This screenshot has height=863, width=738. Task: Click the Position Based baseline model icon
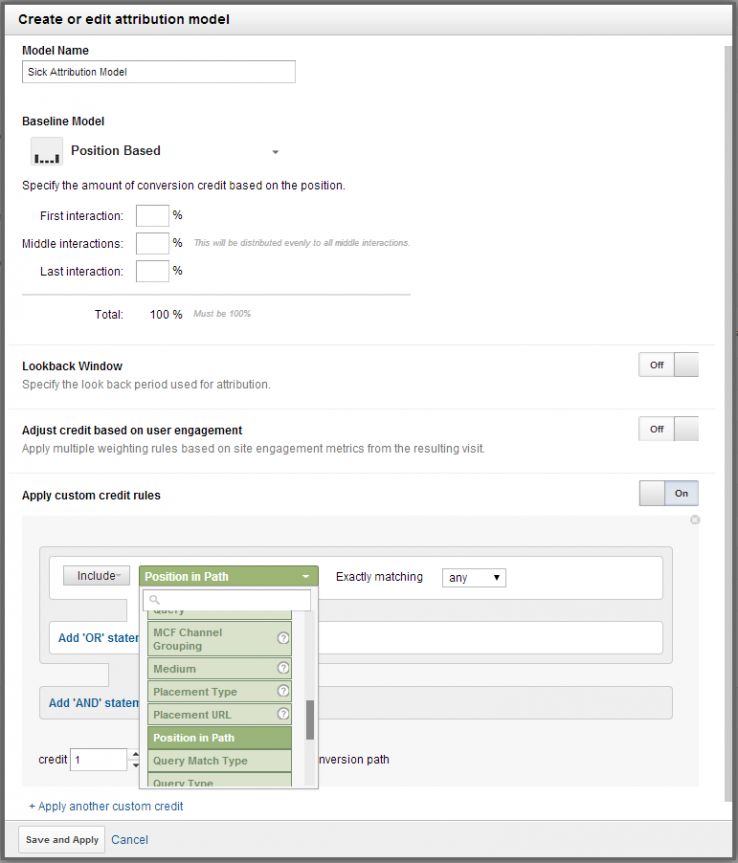tap(46, 152)
